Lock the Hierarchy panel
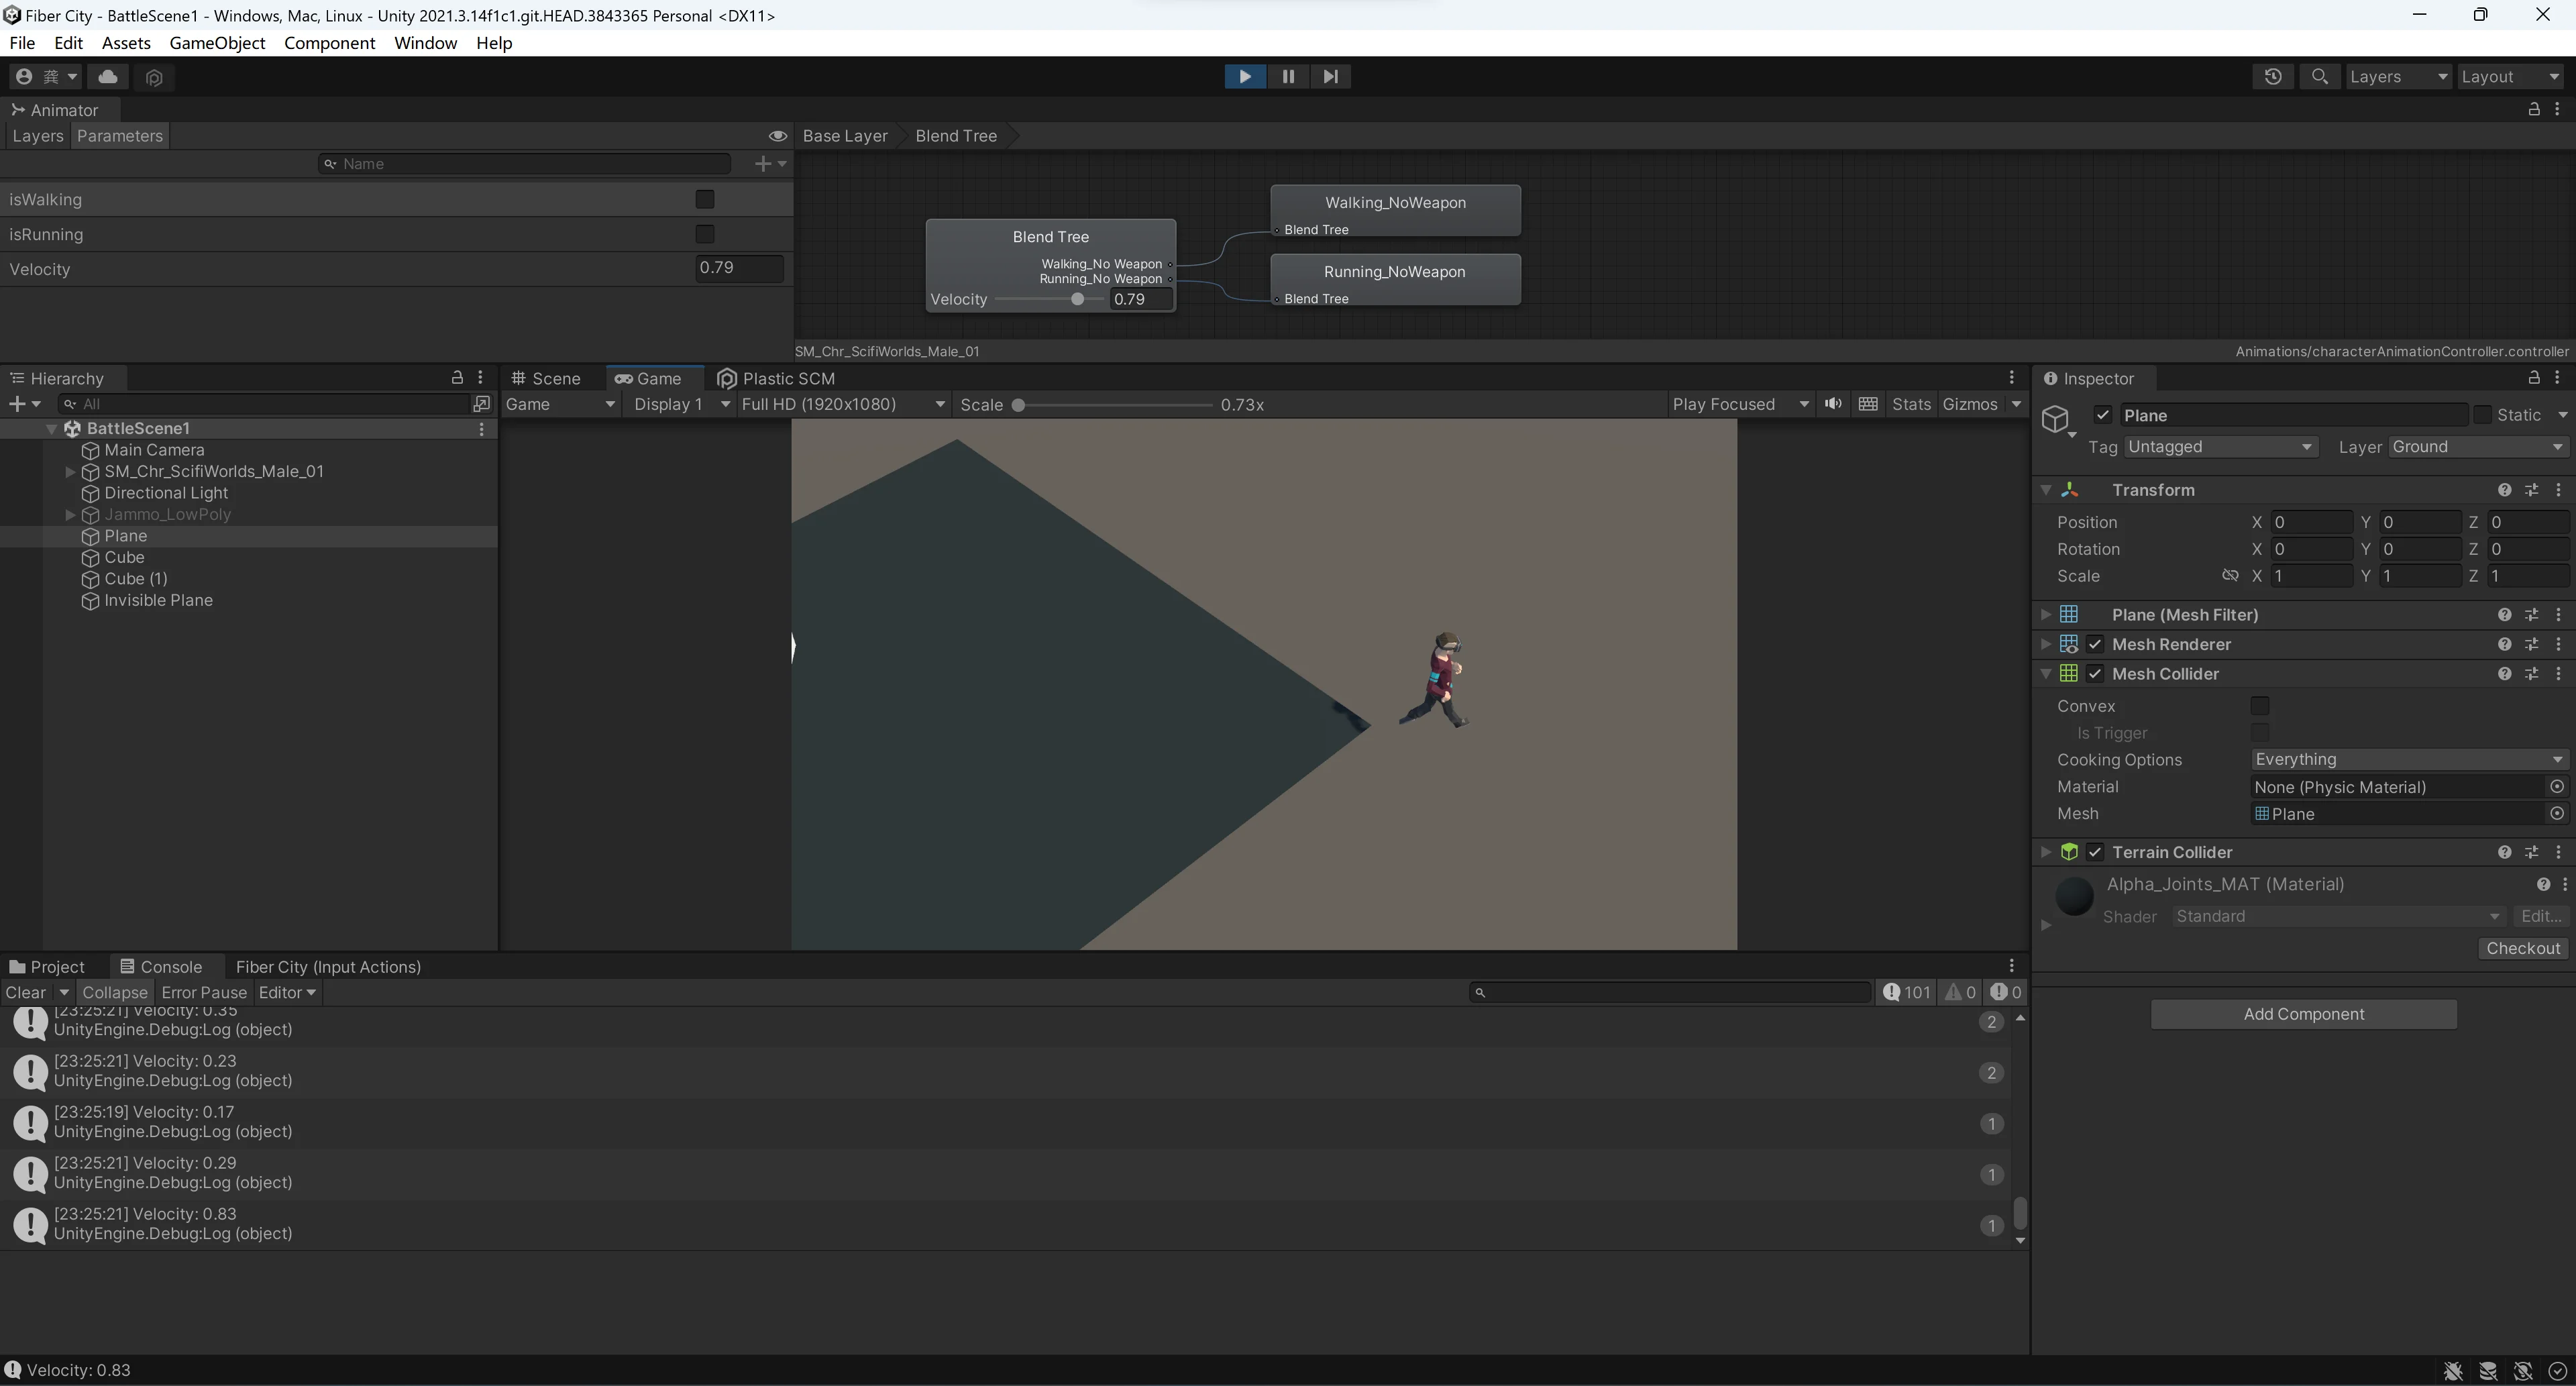Viewport: 2576px width, 1386px height. point(457,377)
